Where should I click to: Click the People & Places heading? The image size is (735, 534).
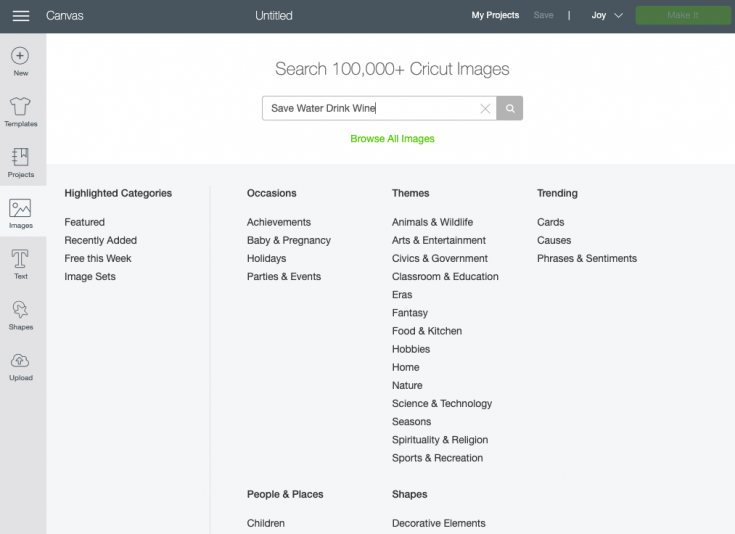(285, 494)
